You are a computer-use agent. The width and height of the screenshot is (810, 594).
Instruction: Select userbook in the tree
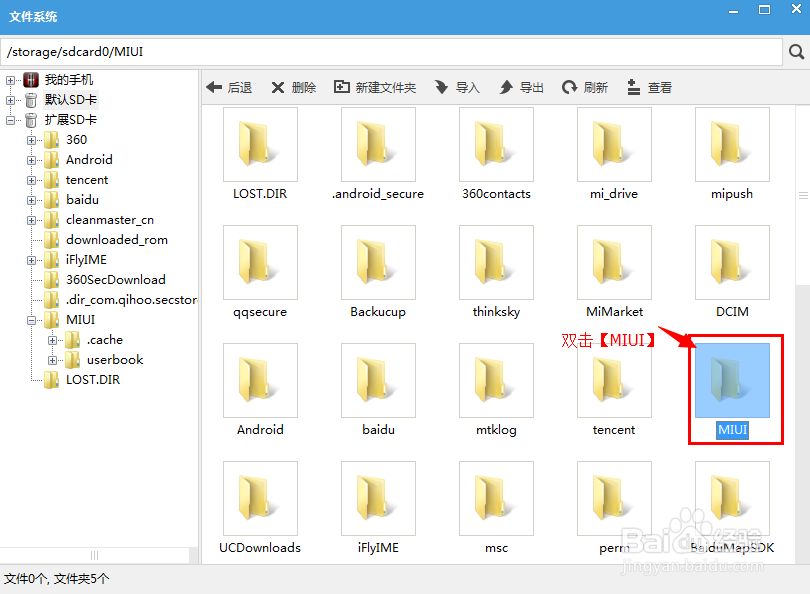point(115,359)
